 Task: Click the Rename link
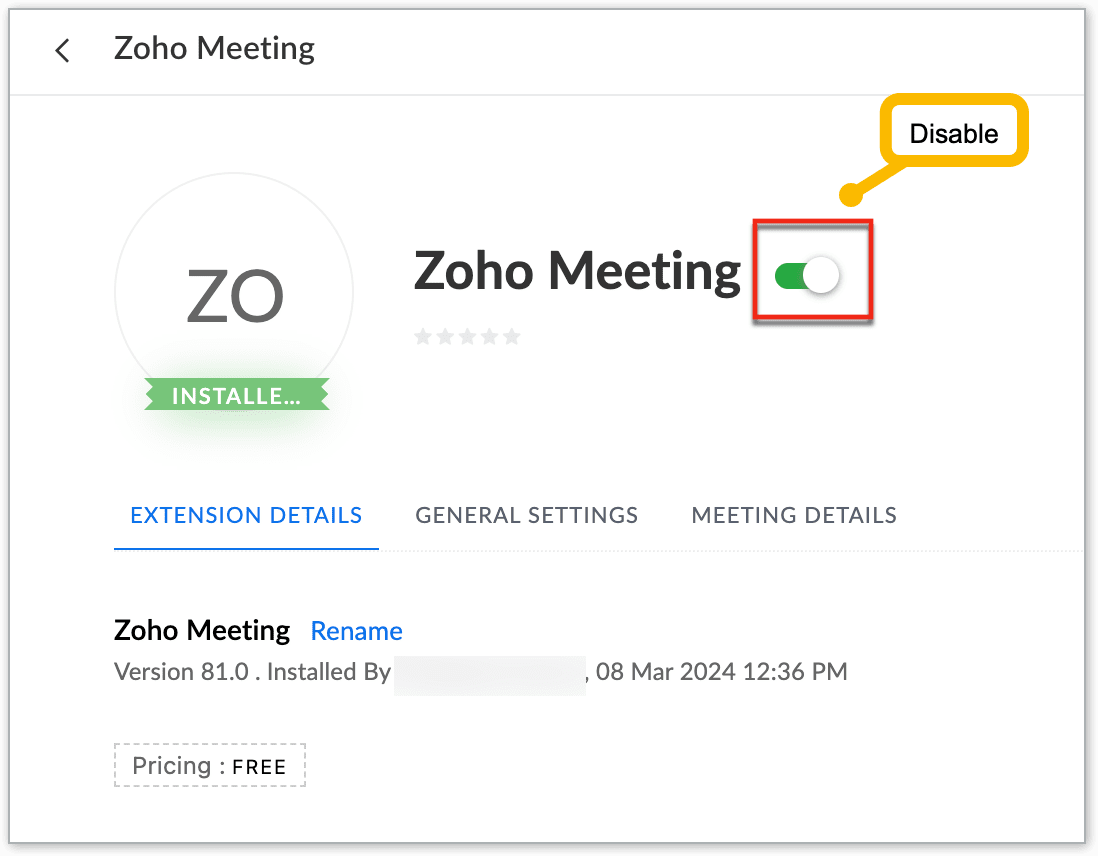pyautogui.click(x=356, y=631)
